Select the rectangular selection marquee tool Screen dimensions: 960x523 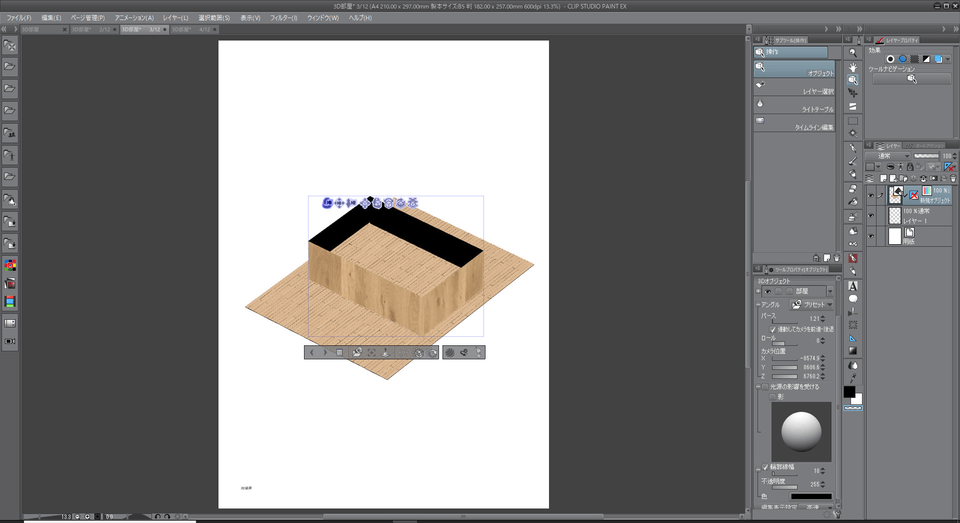[x=853, y=120]
